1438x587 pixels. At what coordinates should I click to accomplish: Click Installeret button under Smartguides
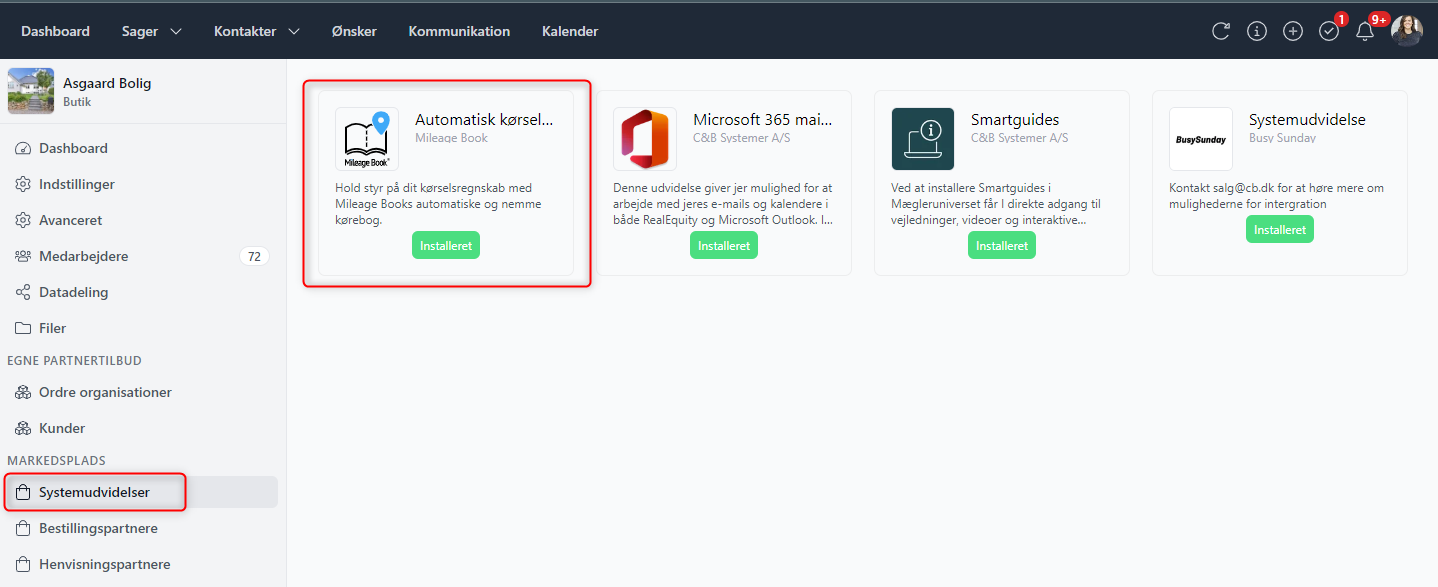pos(1002,245)
